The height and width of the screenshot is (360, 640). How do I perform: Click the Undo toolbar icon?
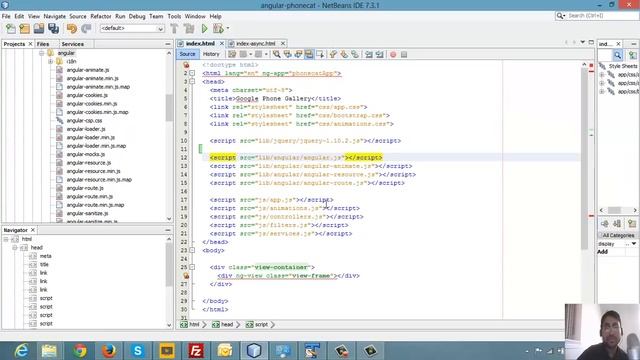[72, 29]
